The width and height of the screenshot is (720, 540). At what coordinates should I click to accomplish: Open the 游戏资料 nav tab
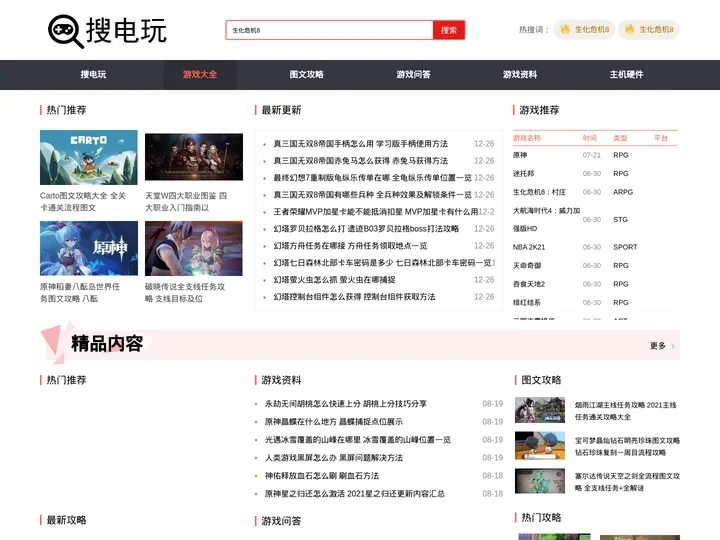click(520, 74)
